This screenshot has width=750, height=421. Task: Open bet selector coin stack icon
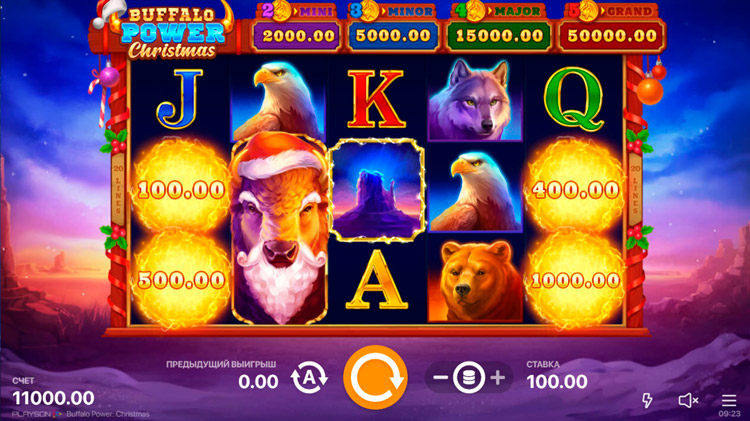[469, 378]
